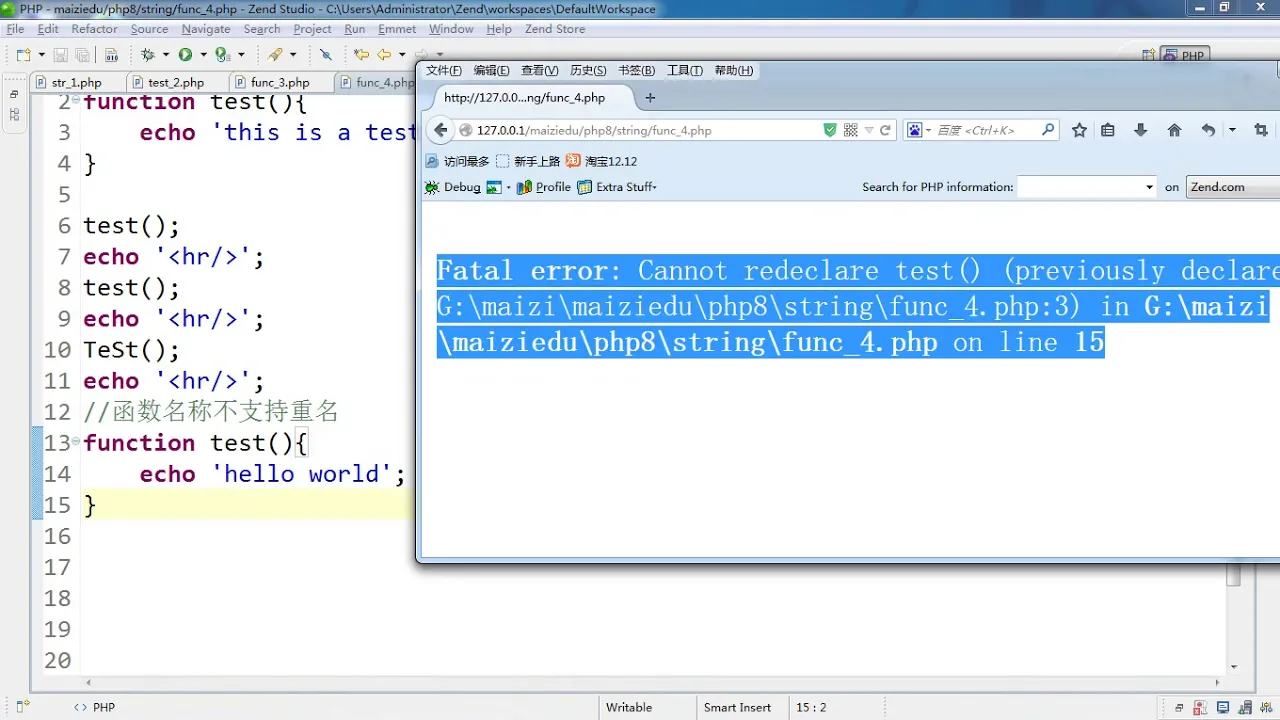Click the PHP perspective button
The height and width of the screenshot is (720, 1280).
(x=1184, y=56)
